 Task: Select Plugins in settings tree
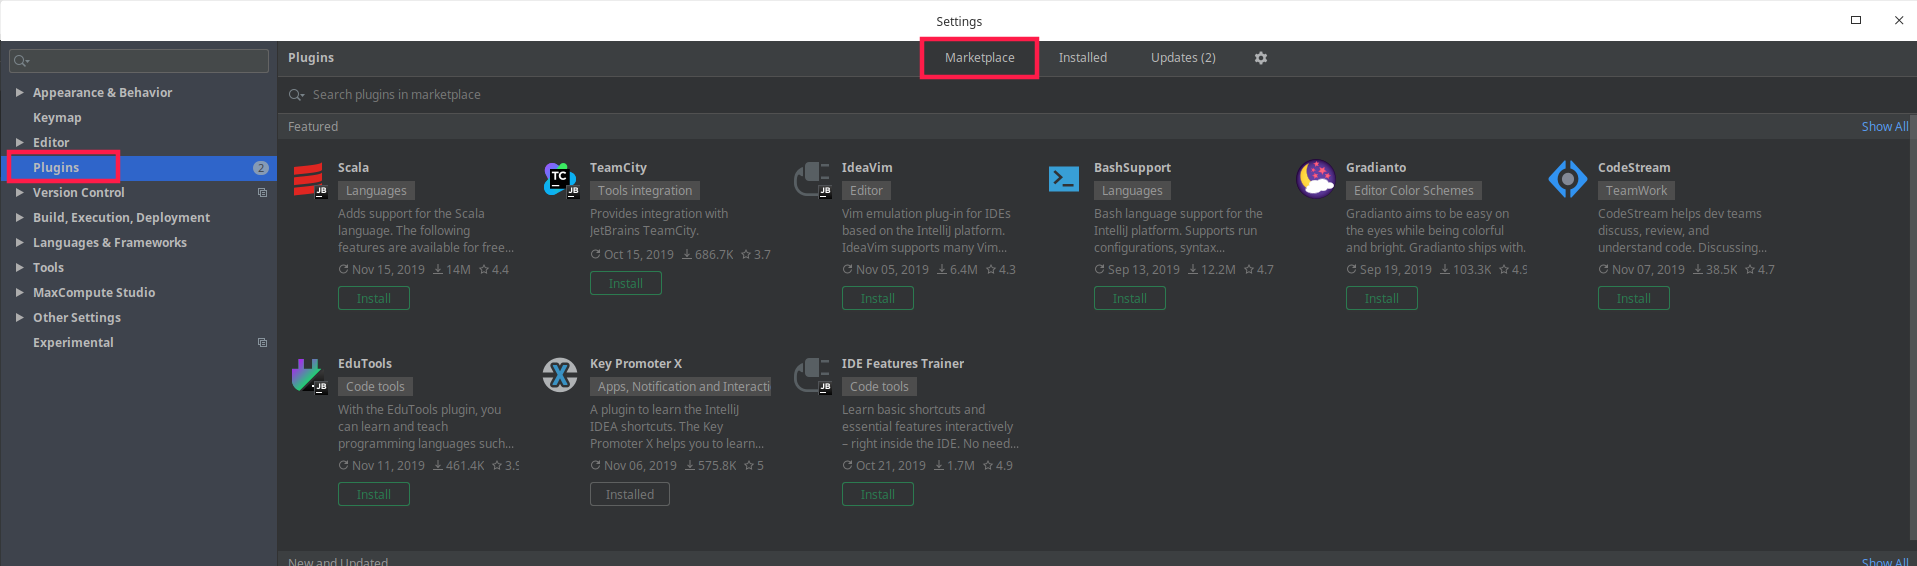pyautogui.click(x=56, y=168)
